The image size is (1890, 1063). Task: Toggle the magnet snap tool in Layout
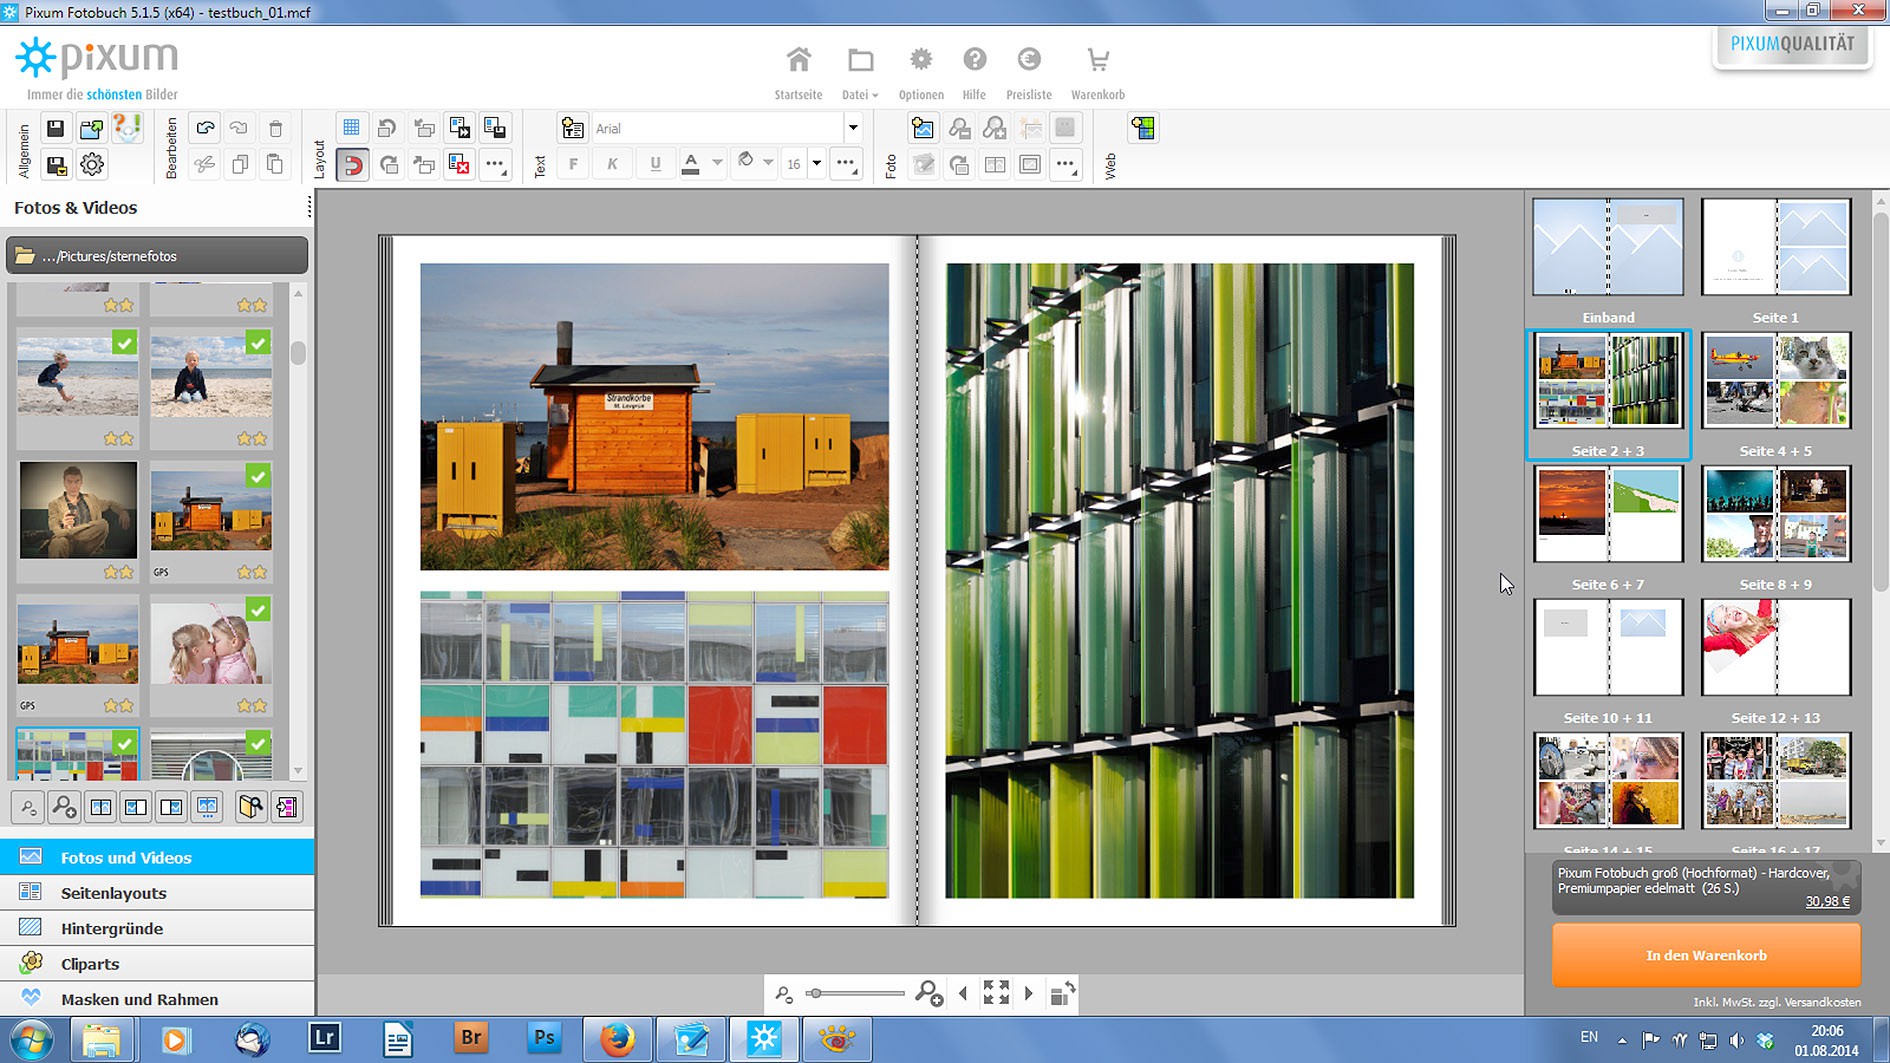[x=352, y=165]
